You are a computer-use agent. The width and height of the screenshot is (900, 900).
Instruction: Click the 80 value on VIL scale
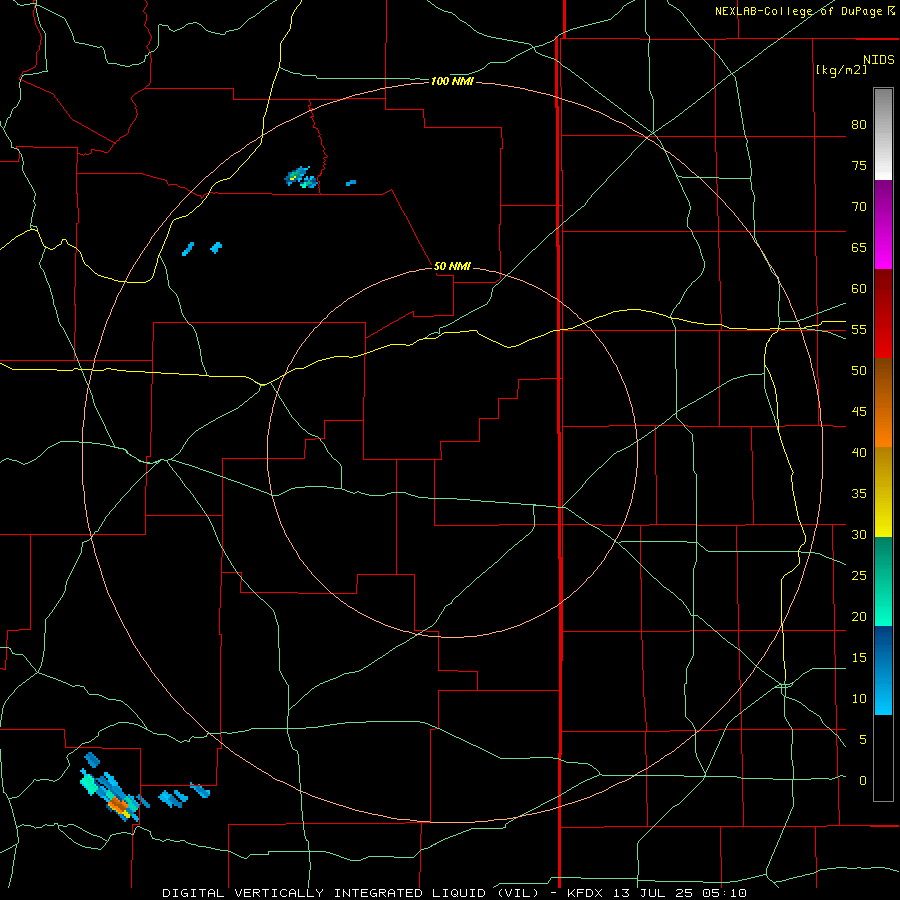(859, 125)
